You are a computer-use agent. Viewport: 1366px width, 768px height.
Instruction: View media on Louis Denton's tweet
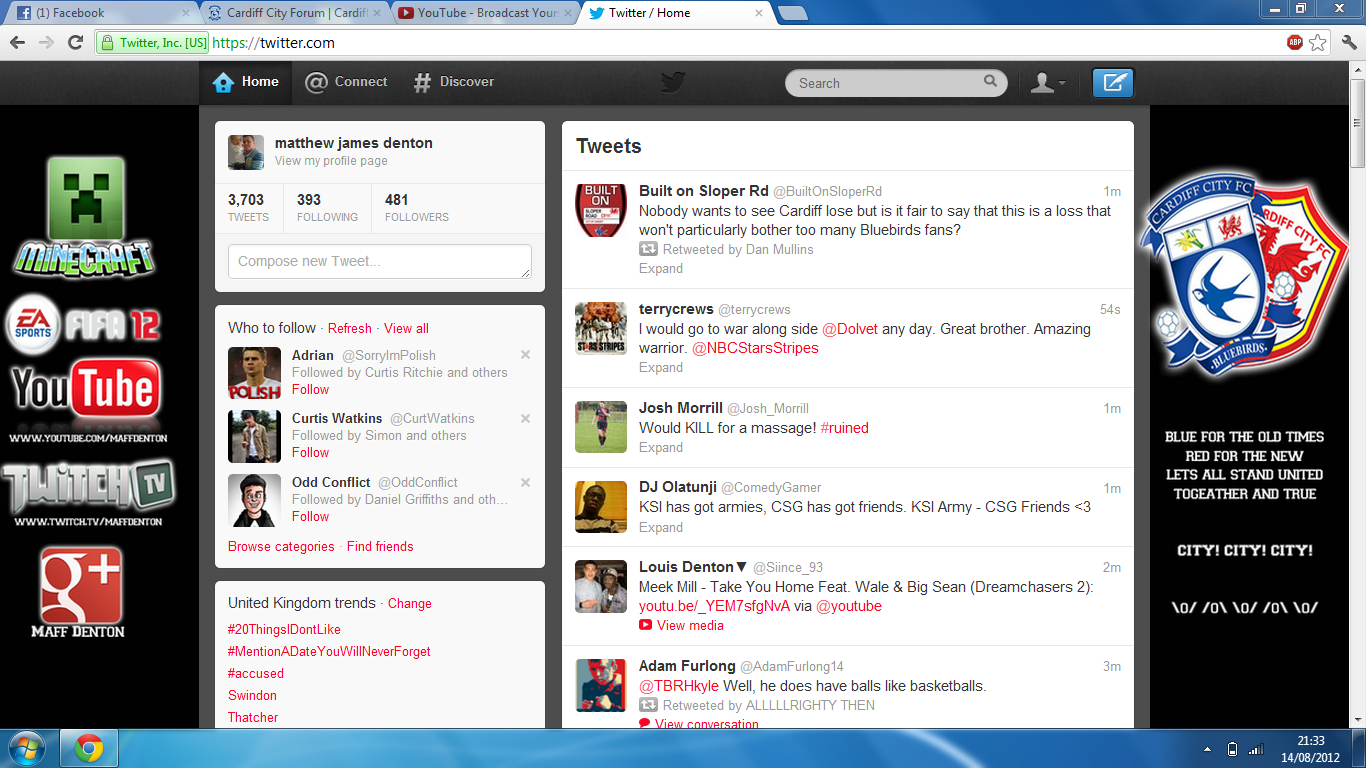pos(681,625)
